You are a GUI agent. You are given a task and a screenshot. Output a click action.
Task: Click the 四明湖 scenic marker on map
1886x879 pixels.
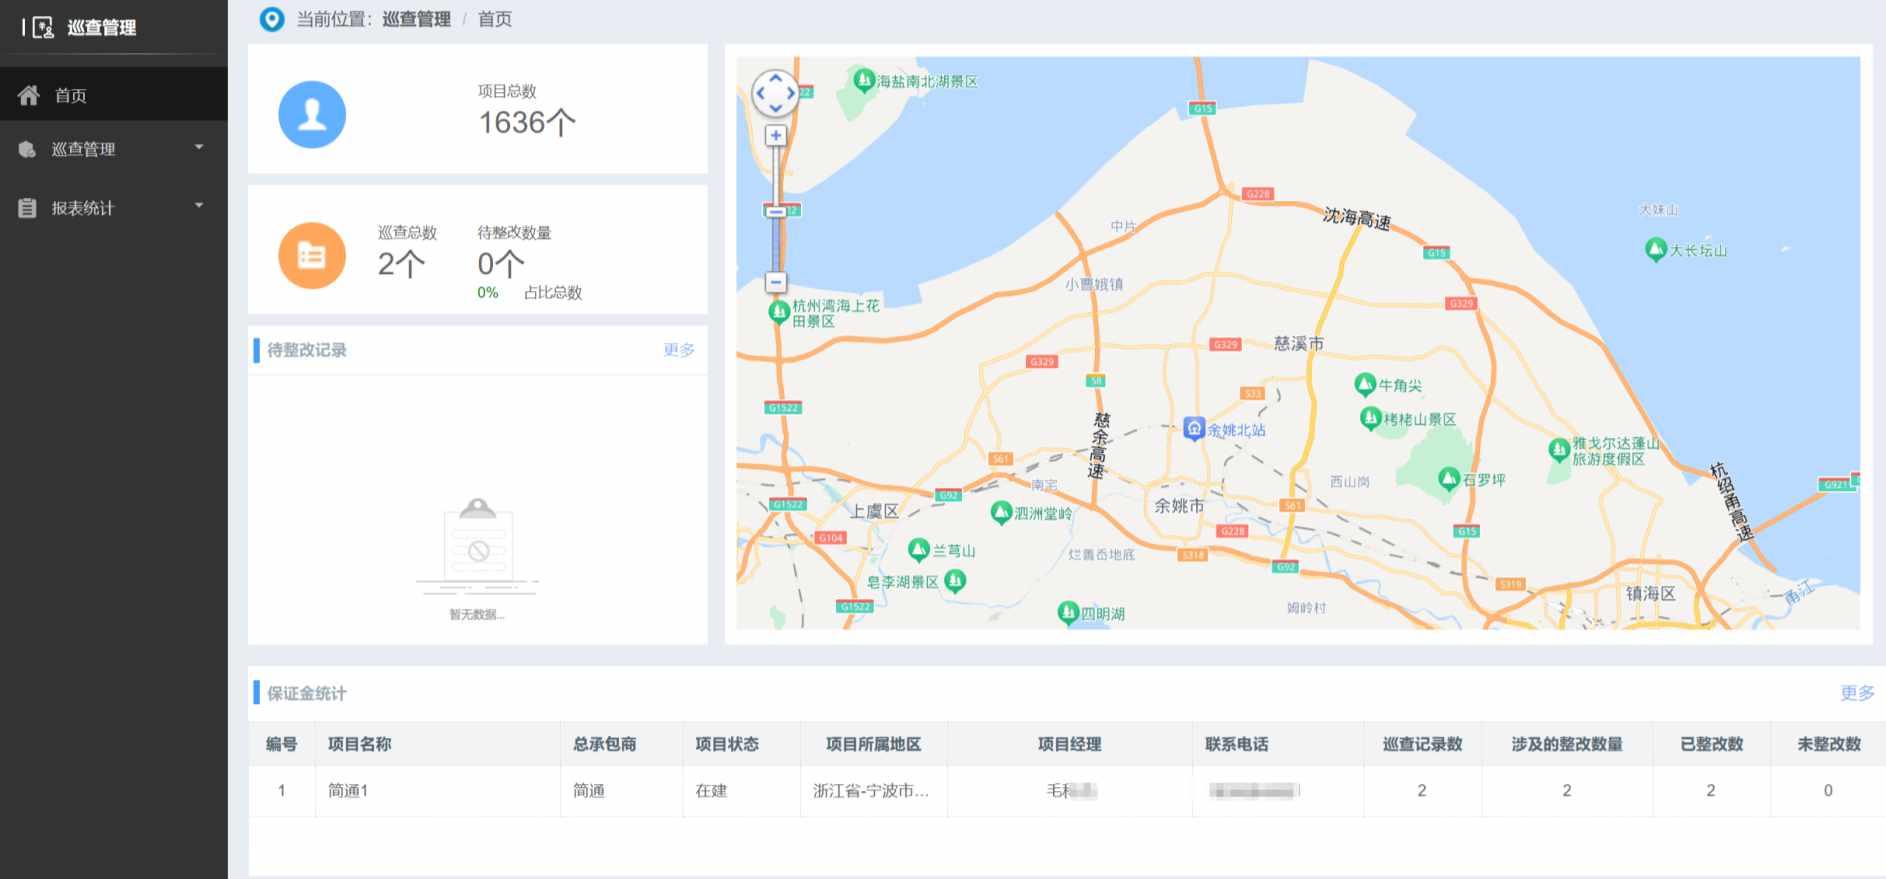point(1068,612)
